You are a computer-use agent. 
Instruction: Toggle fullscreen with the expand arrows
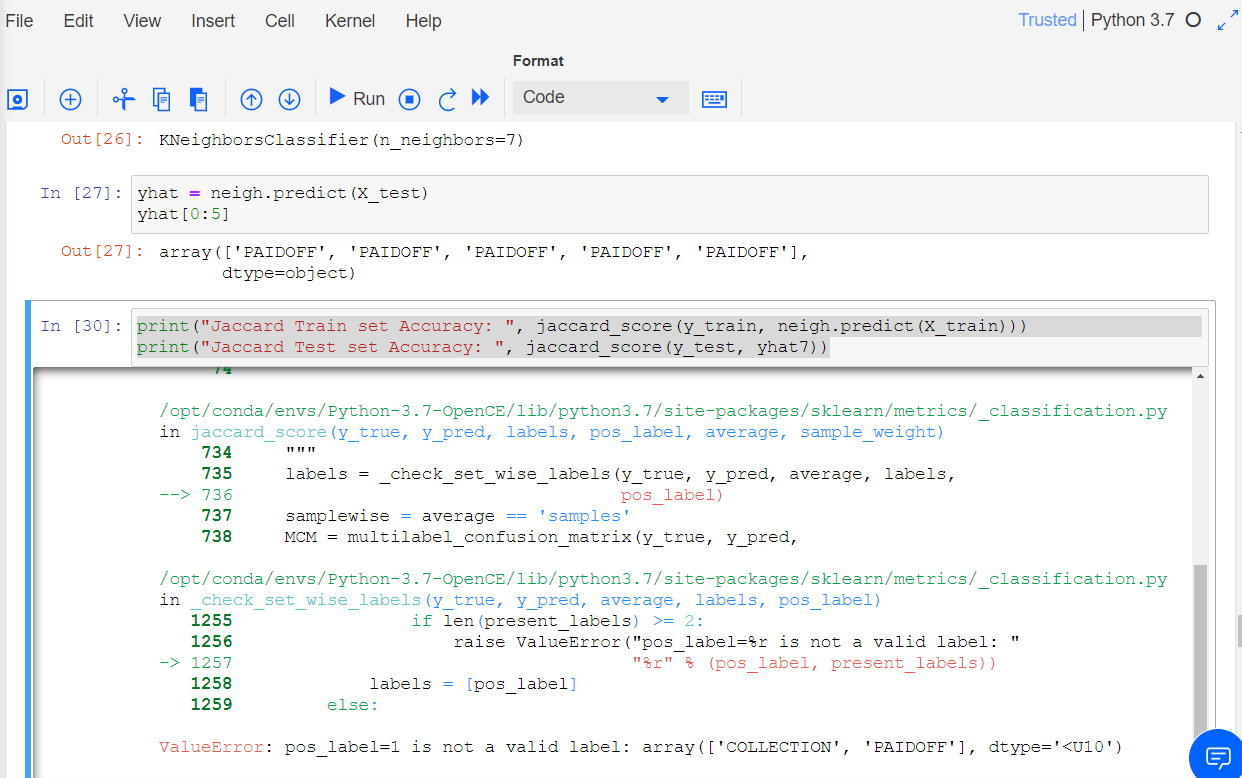click(1228, 18)
